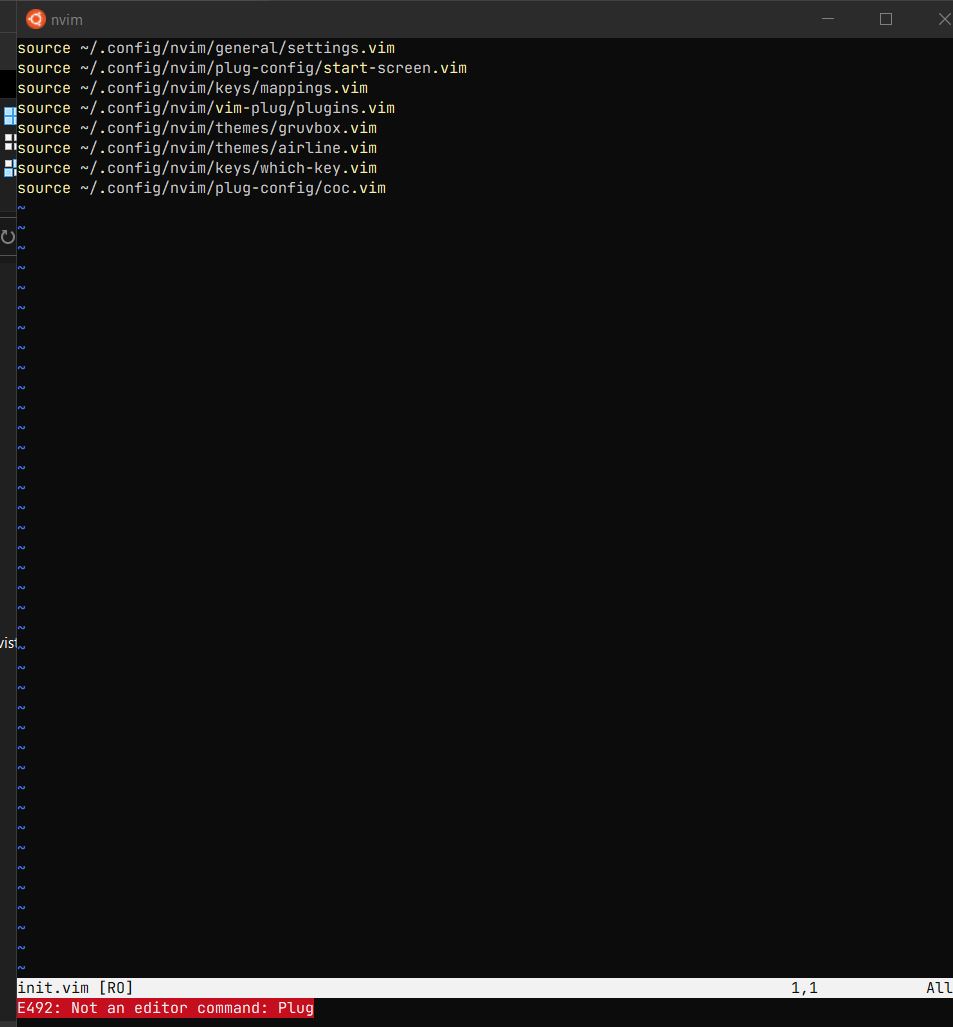The image size is (953, 1027).
Task: Click the first tilde line below the source commands
Action: click(x=20, y=207)
